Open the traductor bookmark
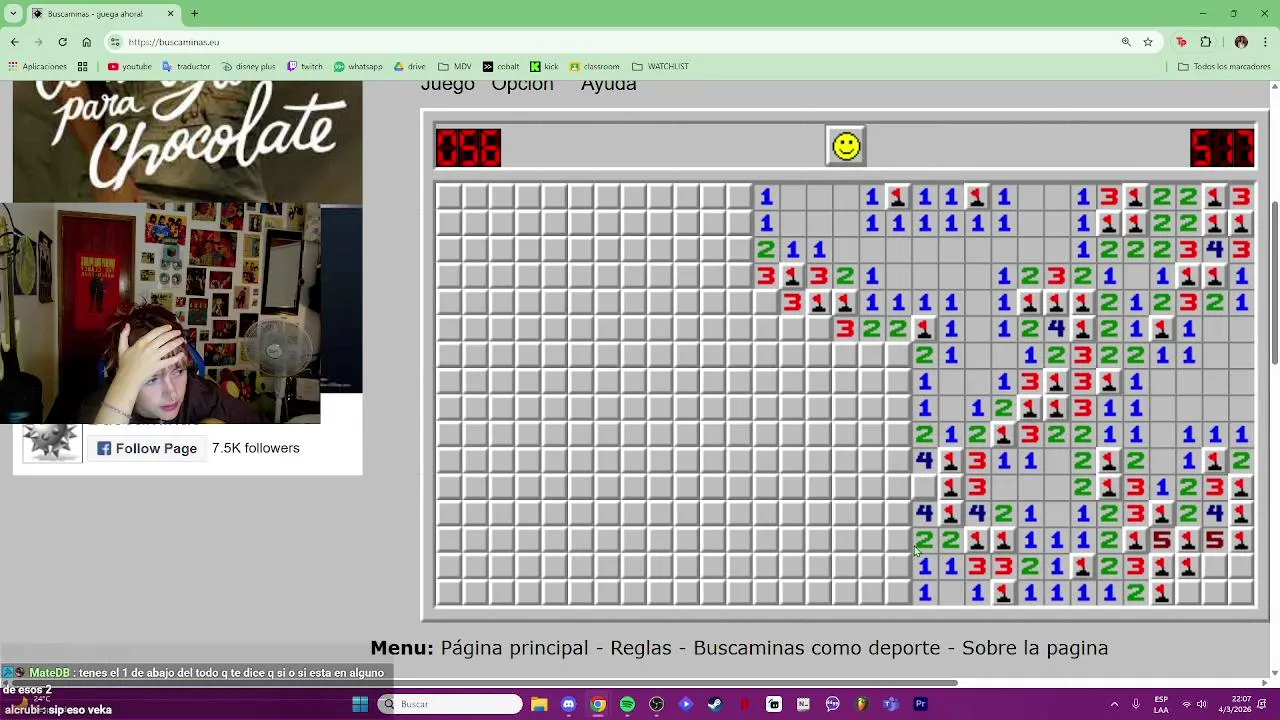The height and width of the screenshot is (720, 1280). (x=186, y=67)
